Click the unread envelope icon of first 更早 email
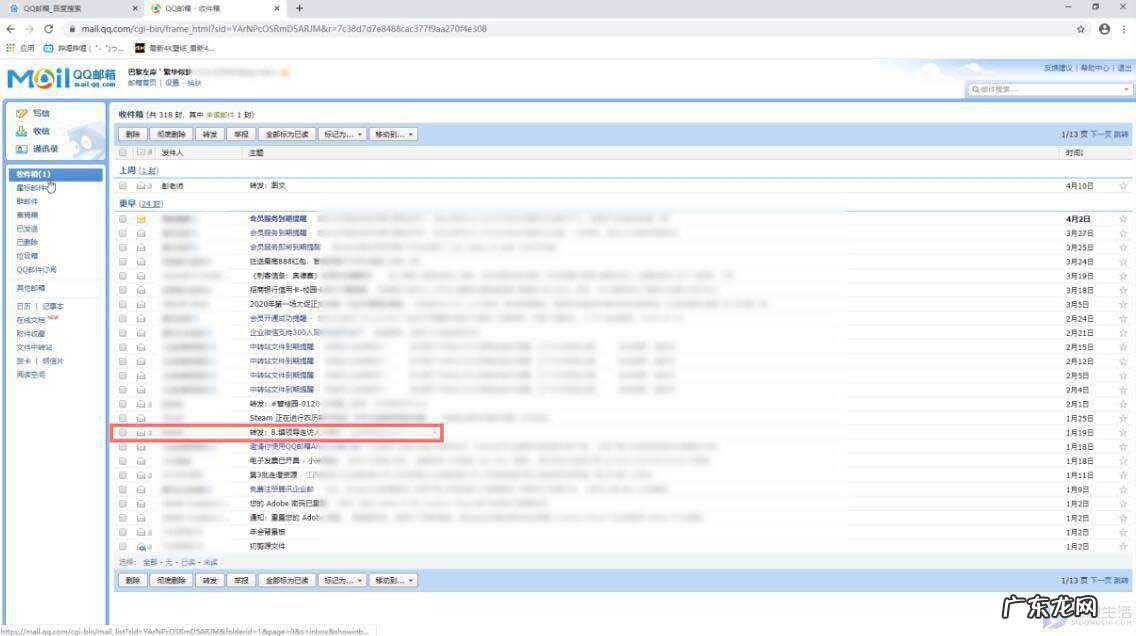 click(x=141, y=218)
